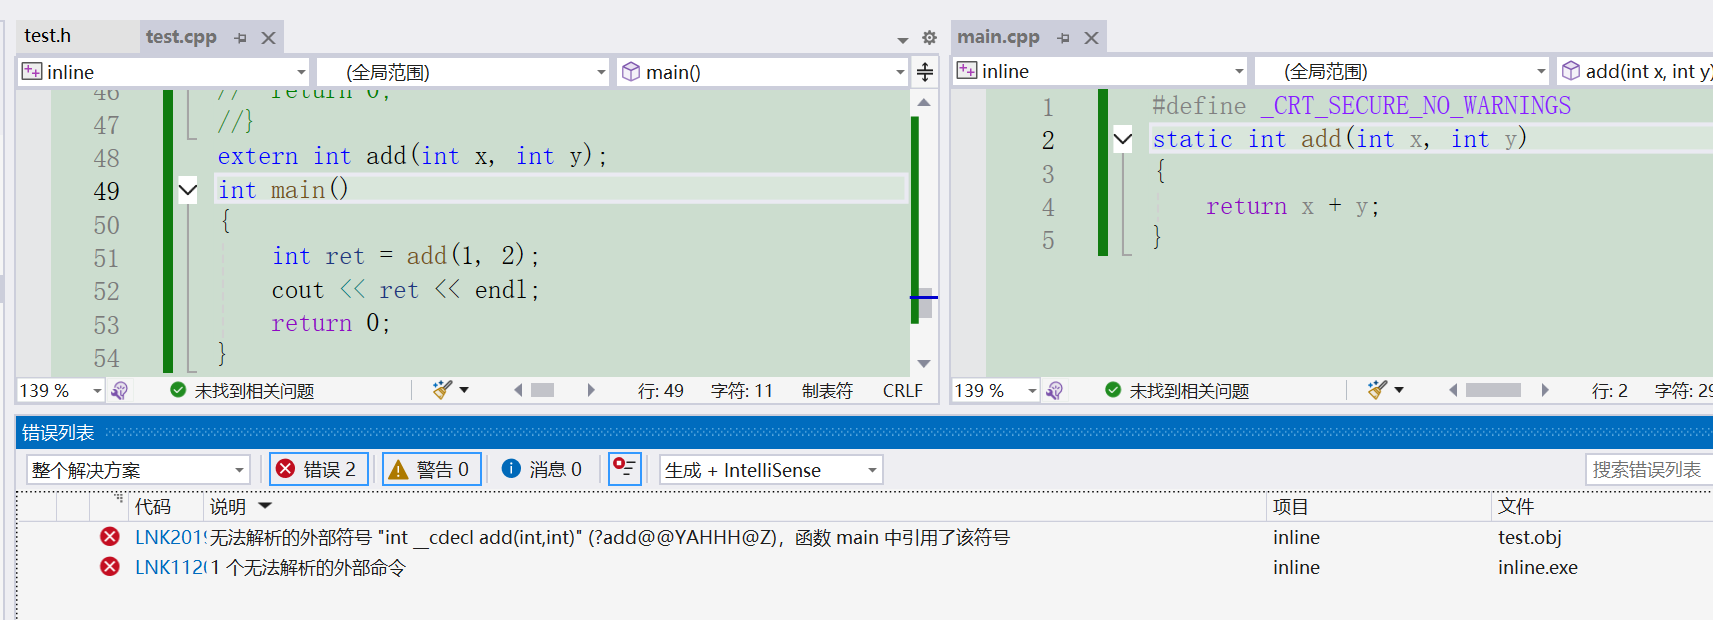The width and height of the screenshot is (1713, 620).
Task: Click the CRLF line ending indicator
Action: [903, 391]
